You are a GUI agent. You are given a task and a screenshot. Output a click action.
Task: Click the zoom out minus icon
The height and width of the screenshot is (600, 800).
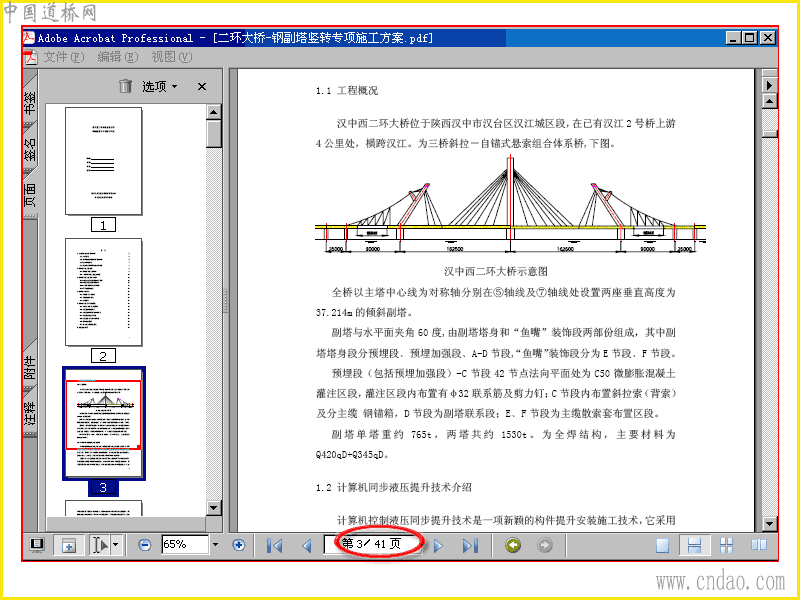[x=145, y=545]
